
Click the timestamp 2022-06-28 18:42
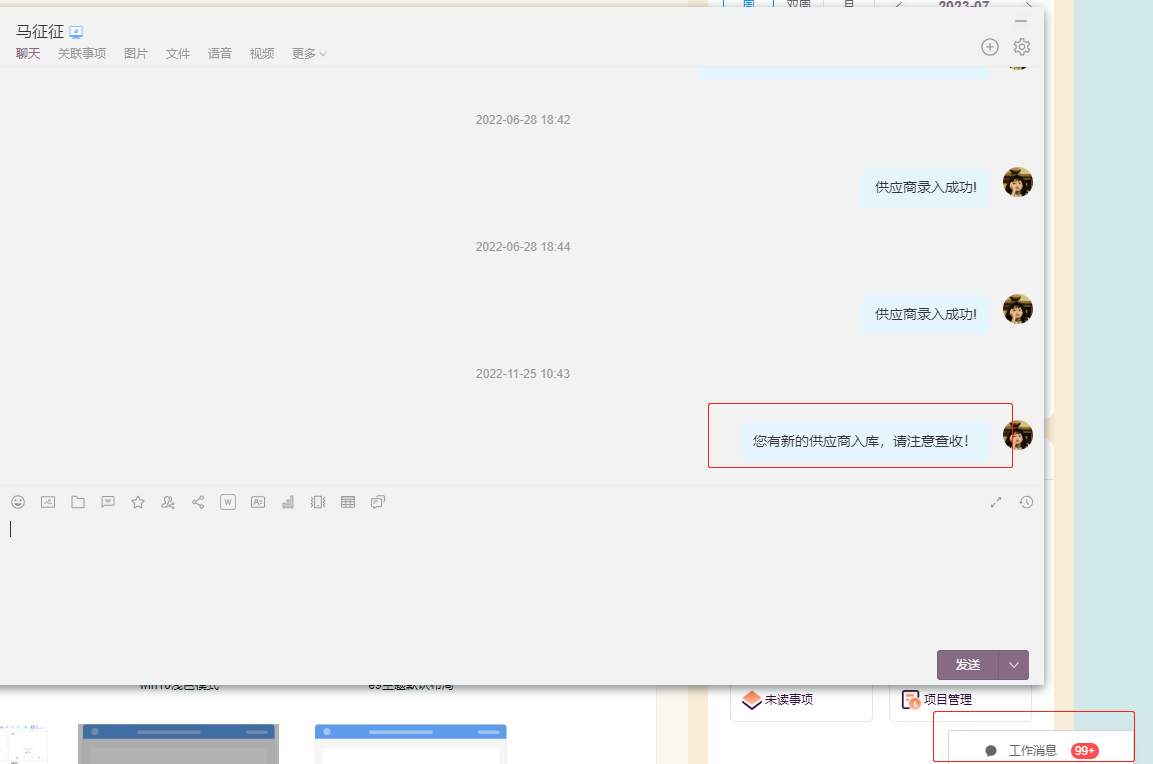point(523,120)
